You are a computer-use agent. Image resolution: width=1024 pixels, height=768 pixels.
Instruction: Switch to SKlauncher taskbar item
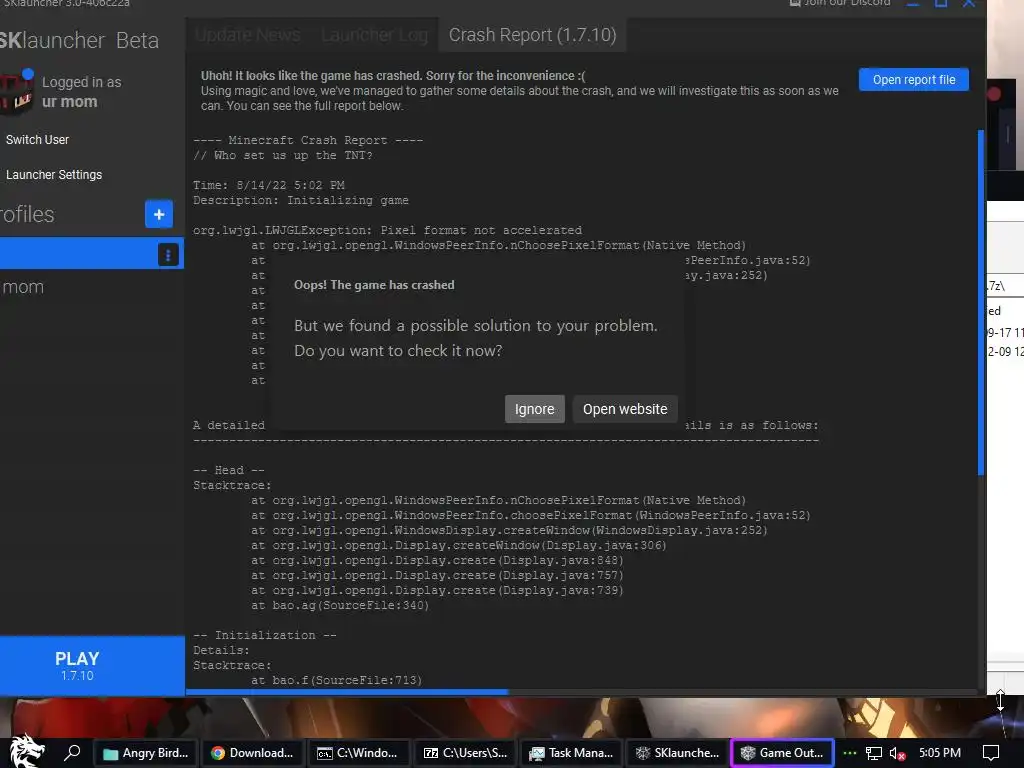coord(677,753)
